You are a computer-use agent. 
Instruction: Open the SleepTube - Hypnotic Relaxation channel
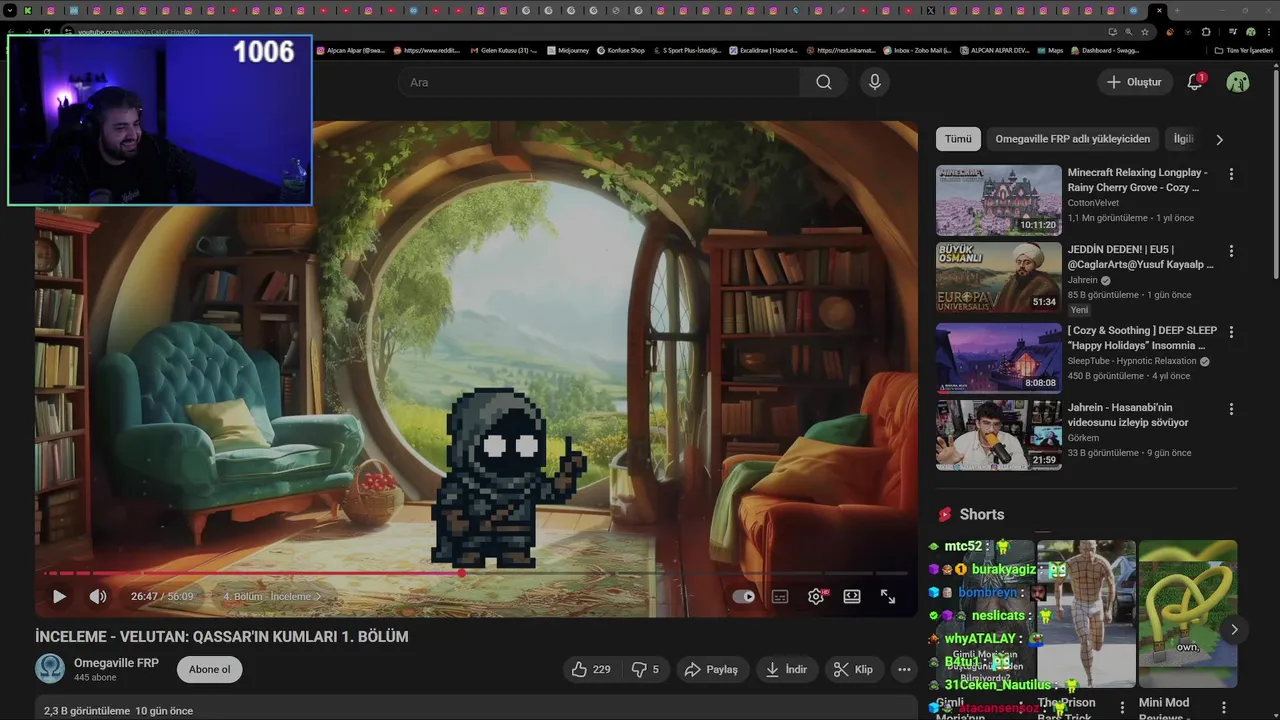tap(1132, 361)
